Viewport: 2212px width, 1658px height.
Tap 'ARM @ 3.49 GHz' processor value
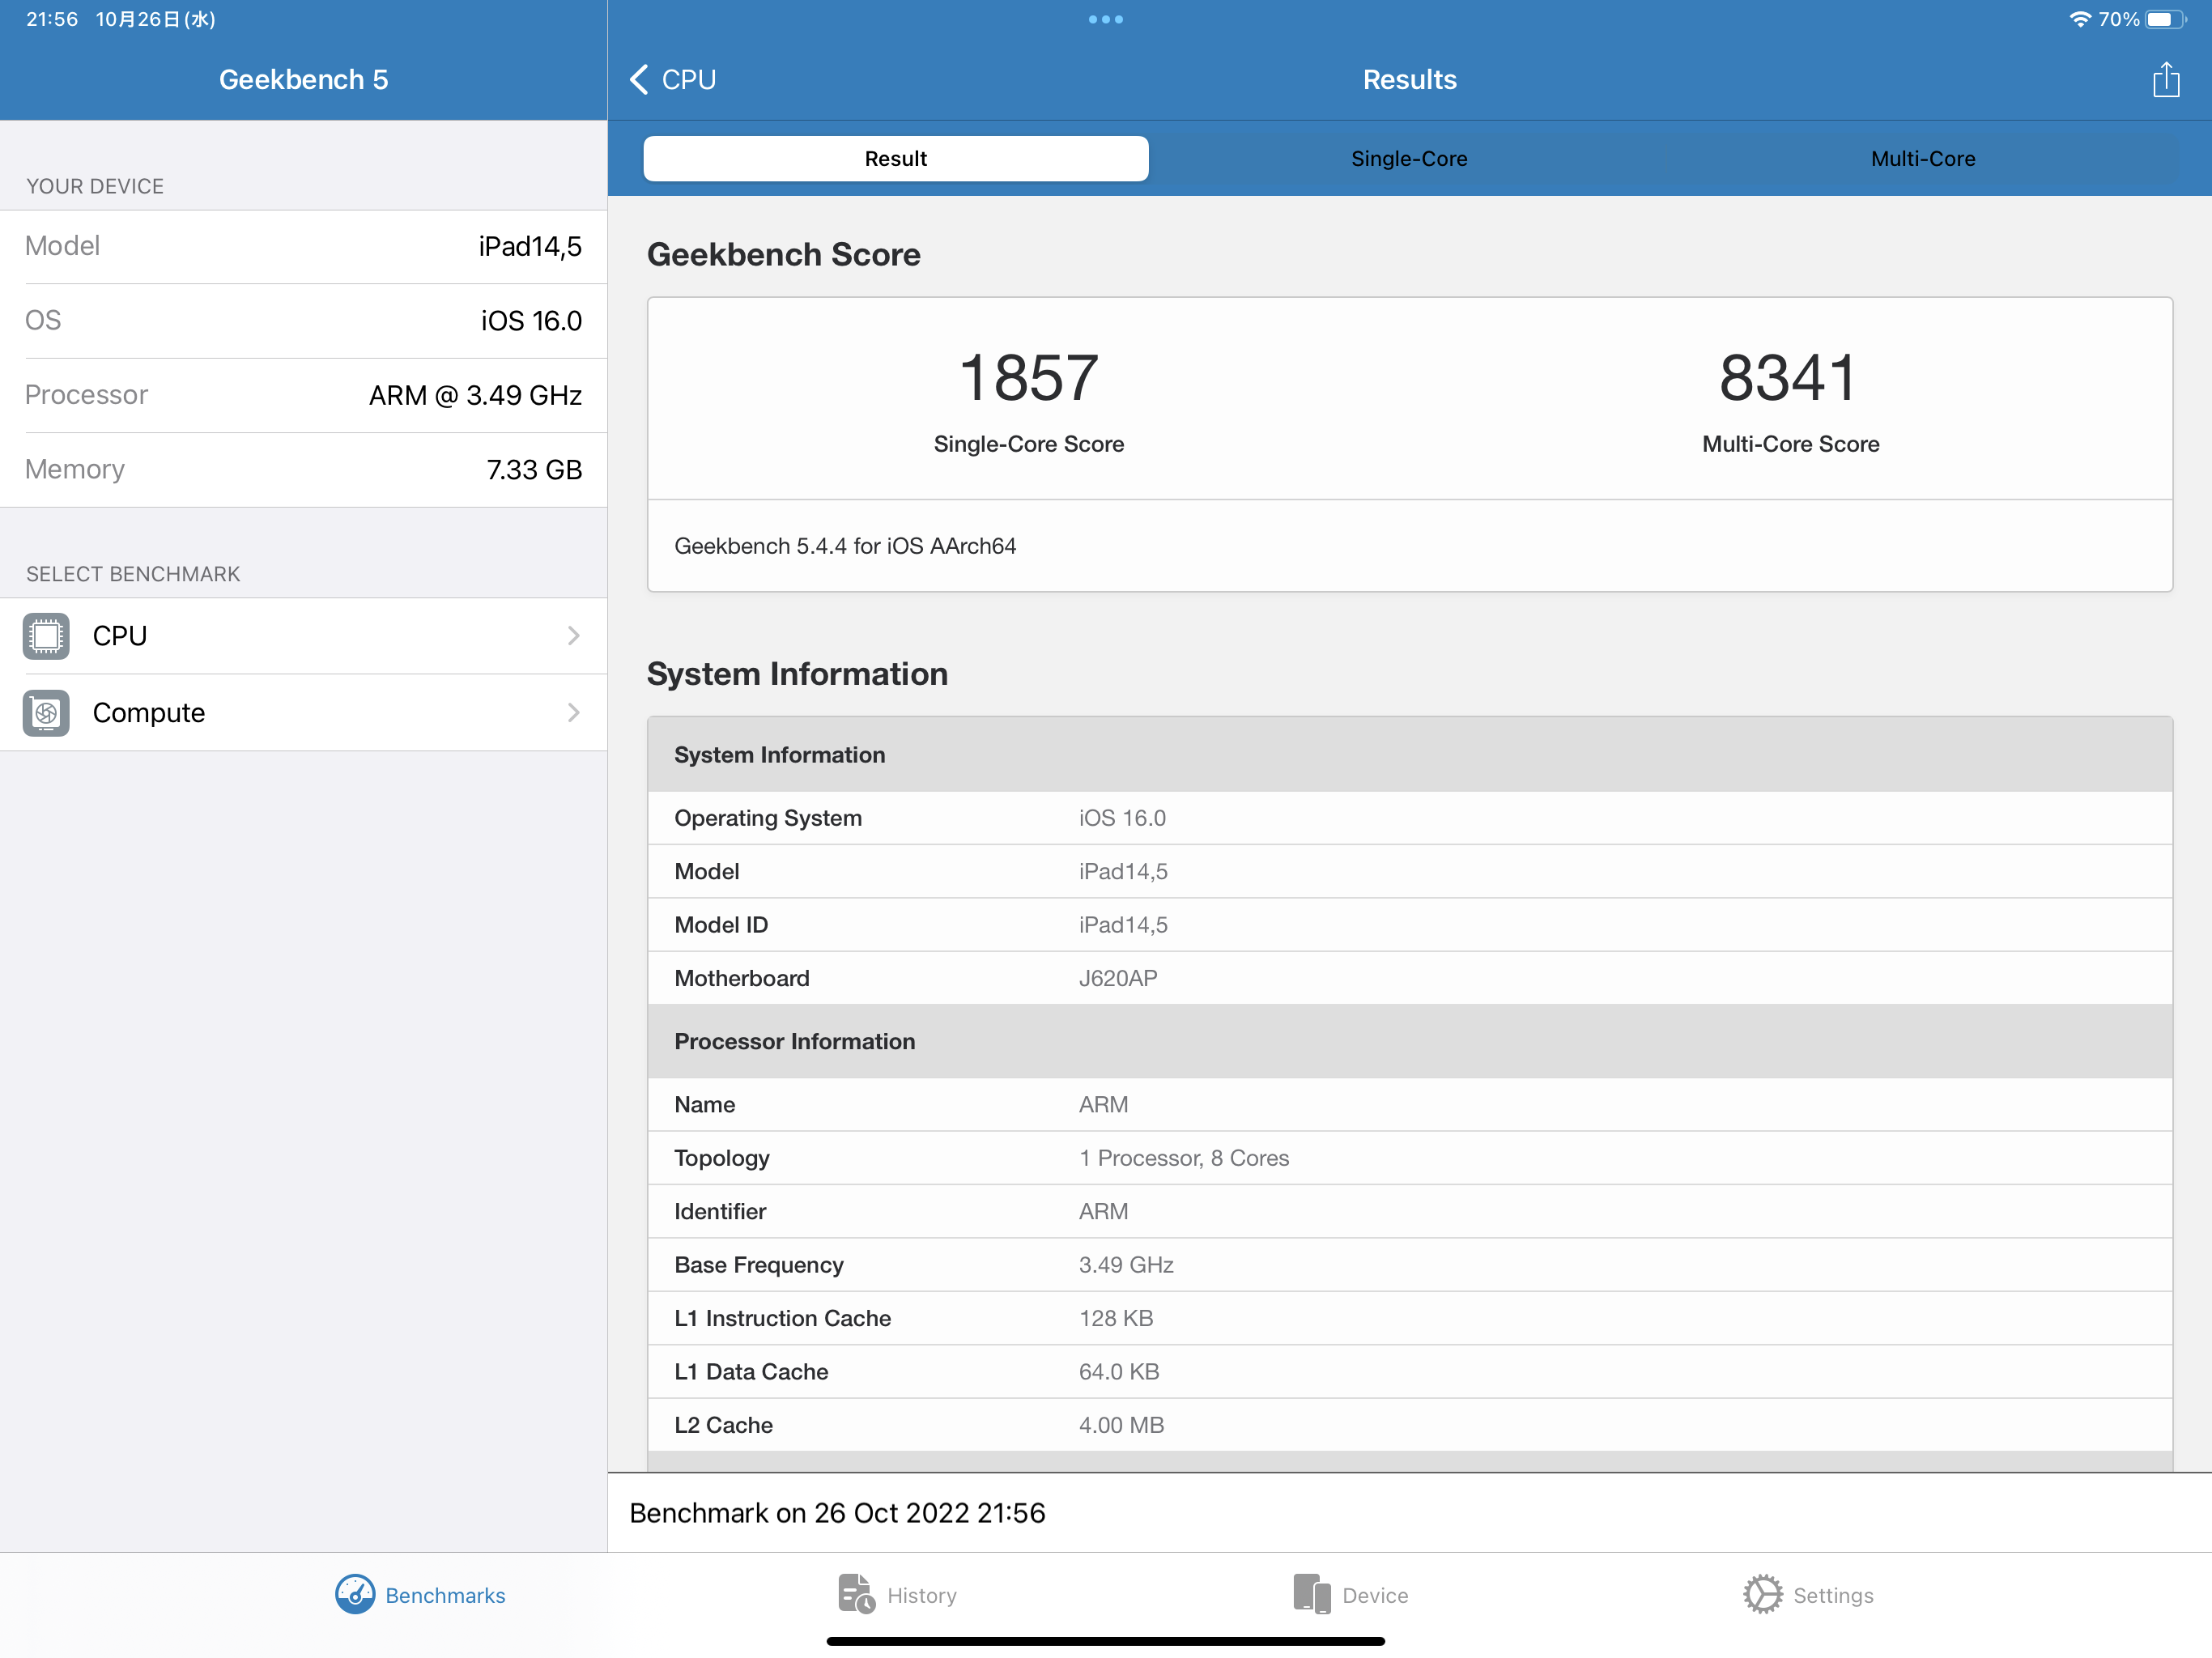click(475, 396)
